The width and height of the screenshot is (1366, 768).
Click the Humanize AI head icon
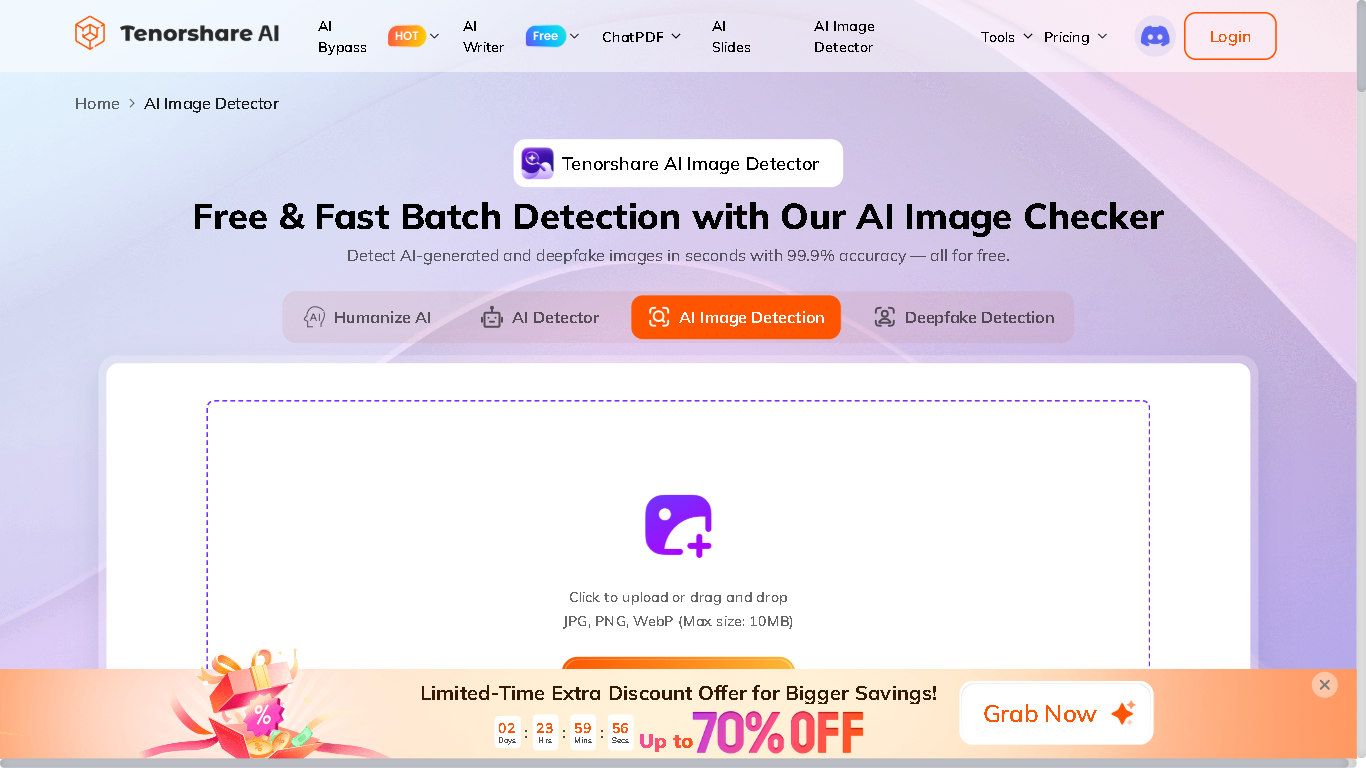(314, 317)
